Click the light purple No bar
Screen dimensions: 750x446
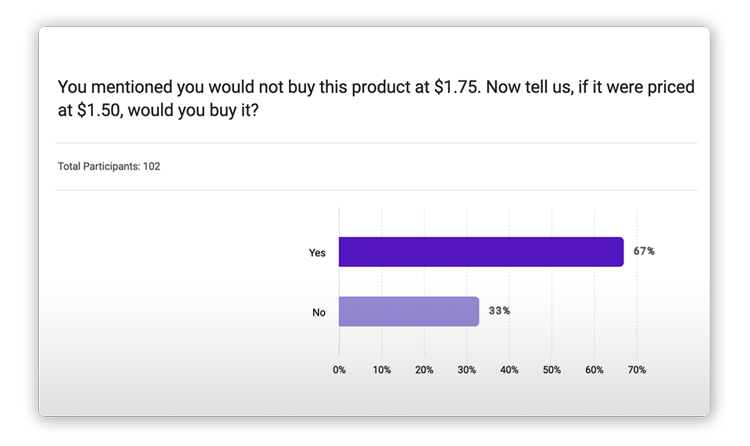click(x=408, y=311)
